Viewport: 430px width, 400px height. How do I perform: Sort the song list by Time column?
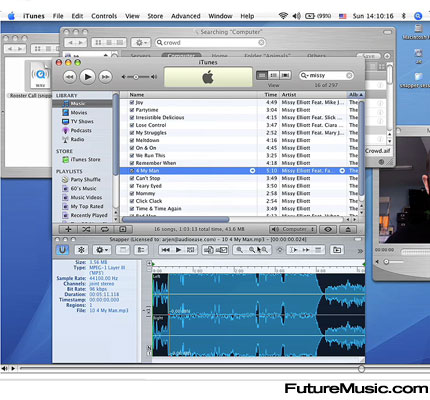tap(268, 95)
